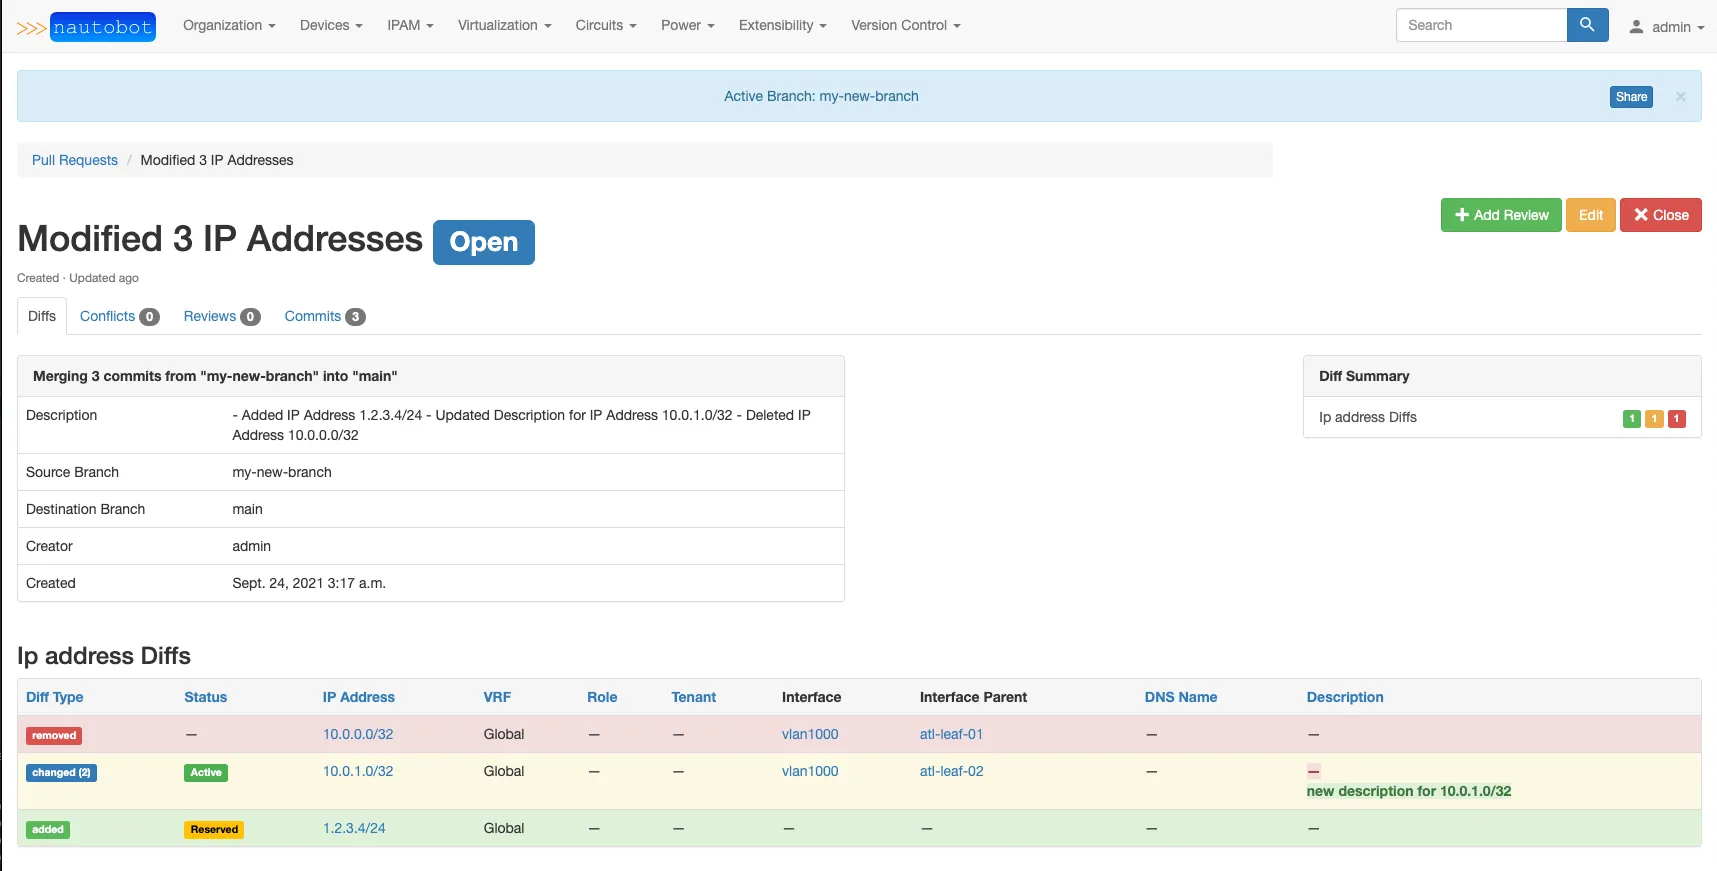Sort table by the Diff Type column header
Viewport: 1717px width, 871px height.
(55, 698)
